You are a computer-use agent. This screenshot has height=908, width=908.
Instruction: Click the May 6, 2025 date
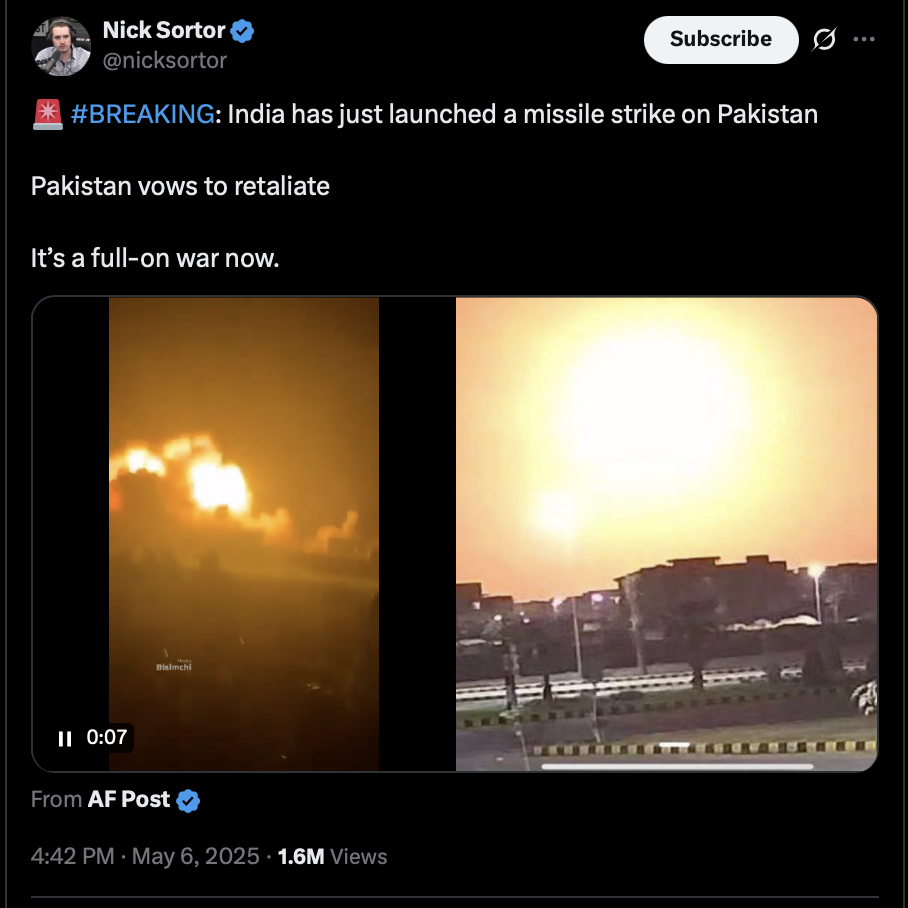tap(196, 856)
